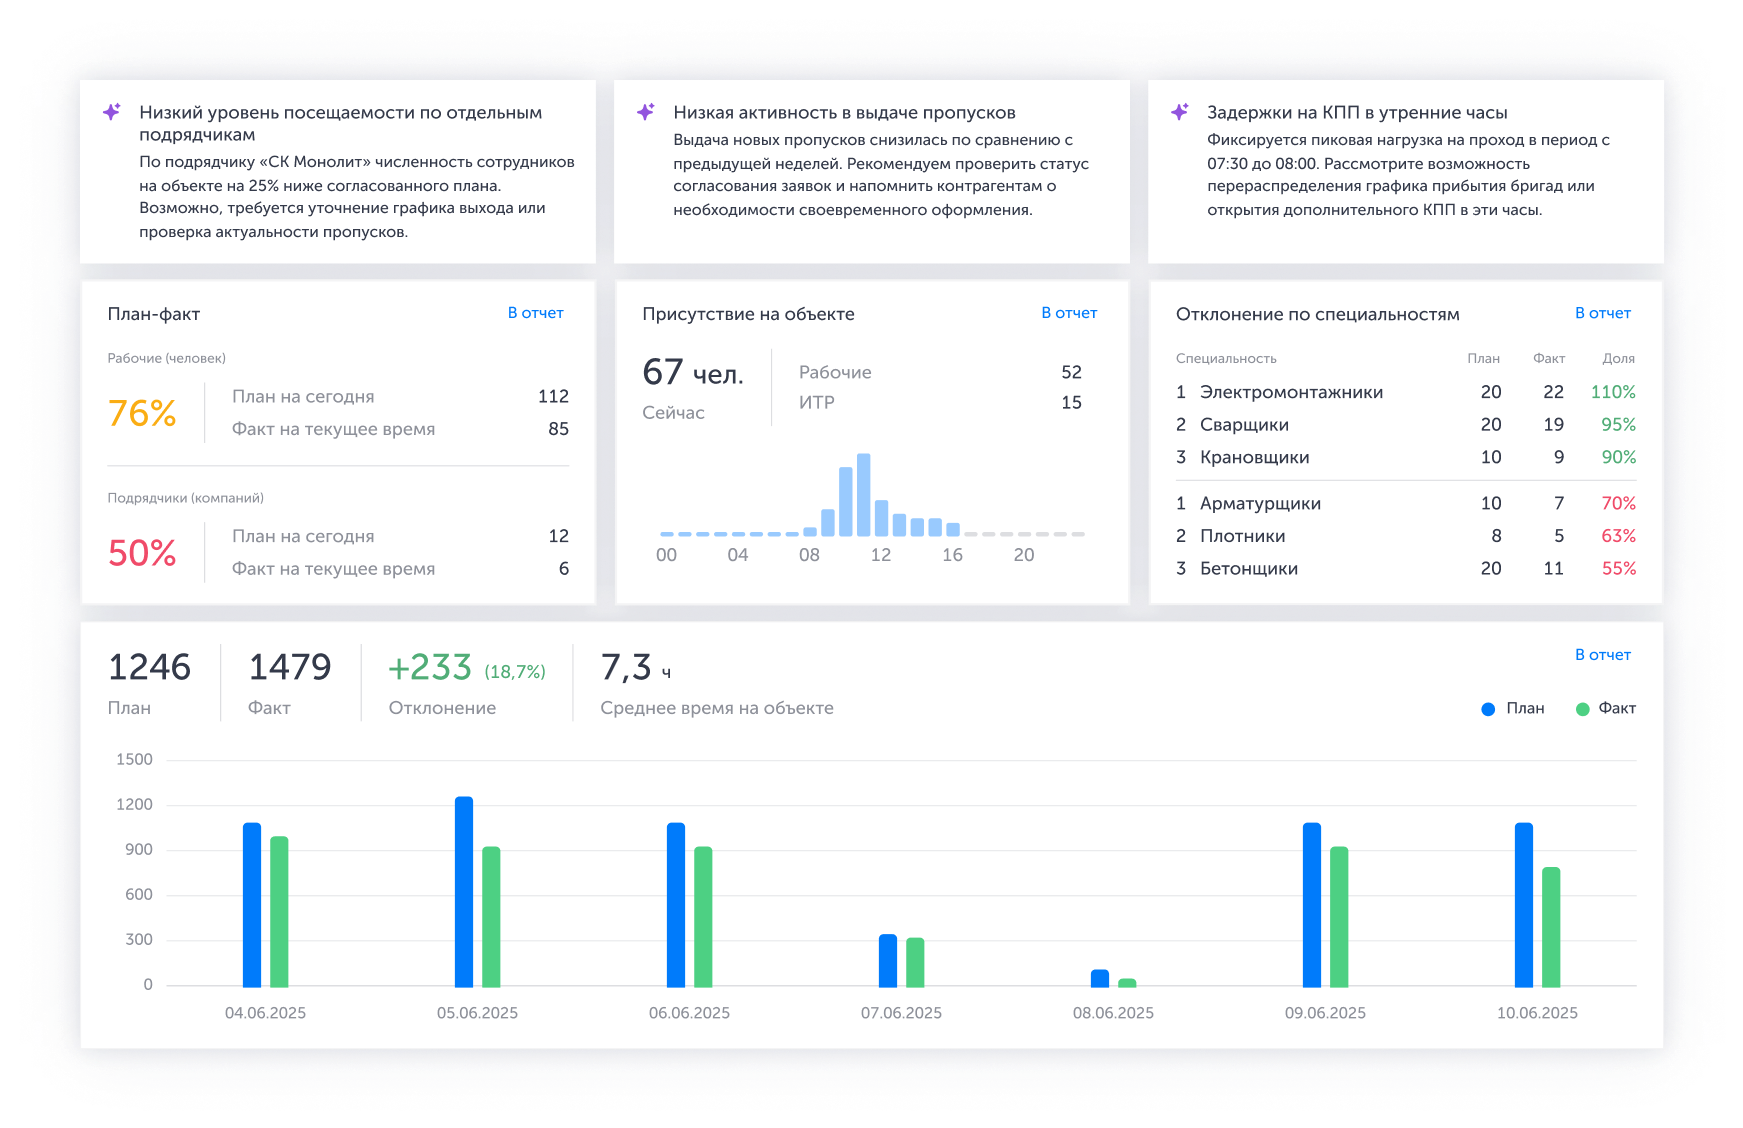Click the +233 deviation value
Screen dimensions: 1743x1128
pos(430,668)
